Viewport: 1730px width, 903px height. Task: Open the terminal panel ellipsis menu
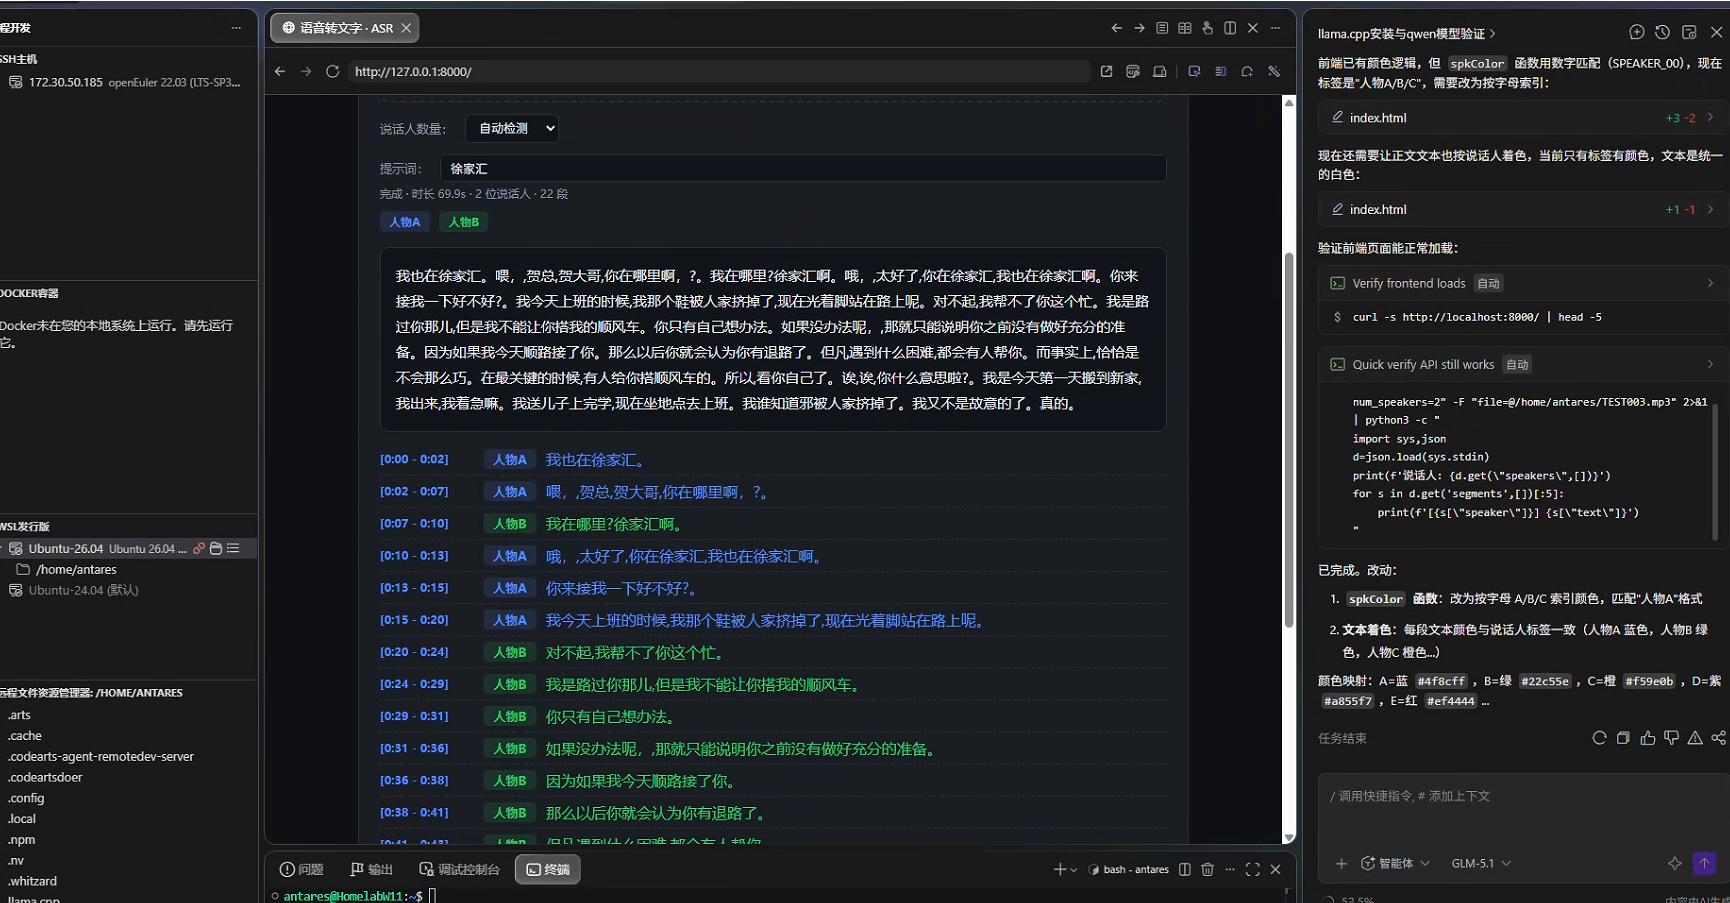click(x=1230, y=870)
